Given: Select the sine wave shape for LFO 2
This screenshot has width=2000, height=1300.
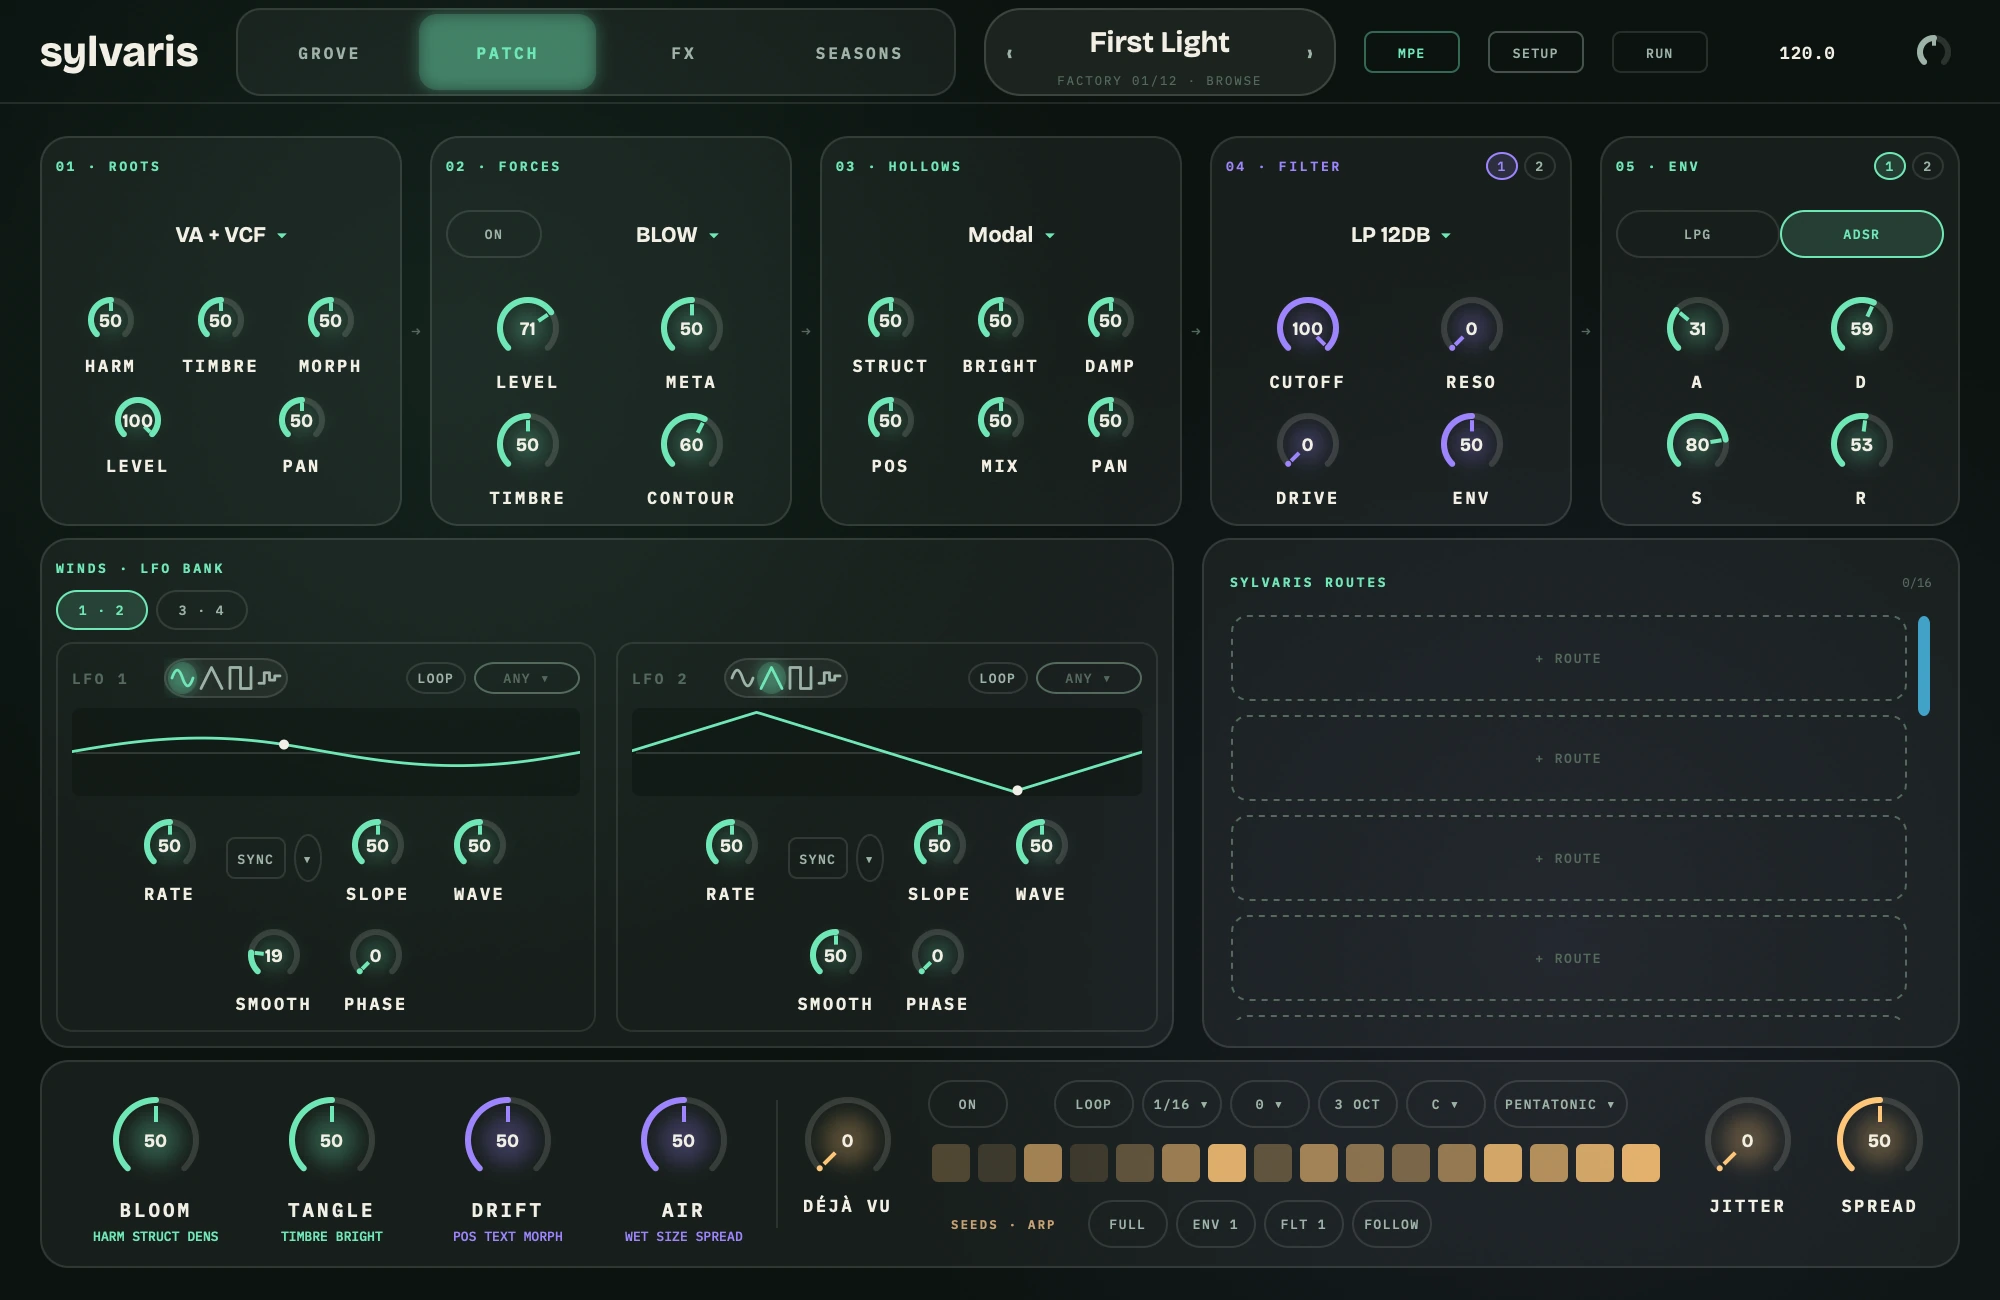Looking at the screenshot, I should (742, 678).
